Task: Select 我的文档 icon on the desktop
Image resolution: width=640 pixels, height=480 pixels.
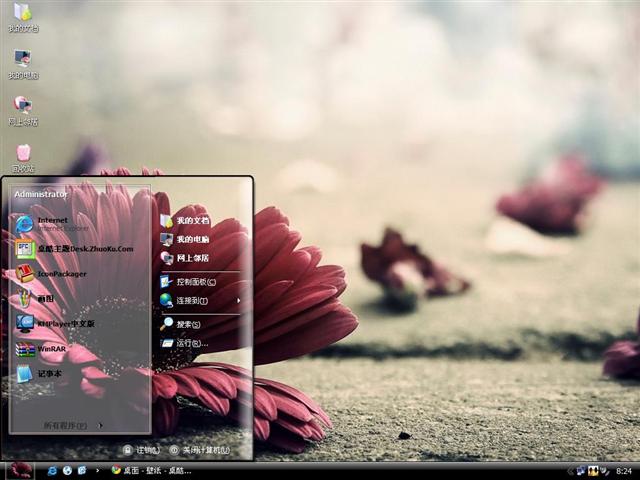Action: pos(22,16)
